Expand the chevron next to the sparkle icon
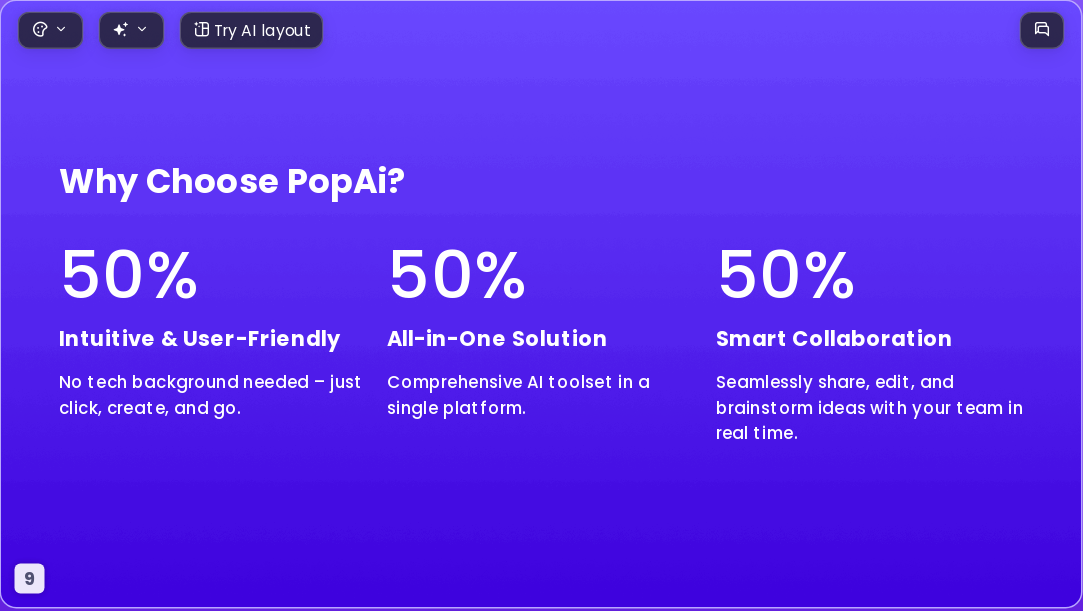 (142, 29)
